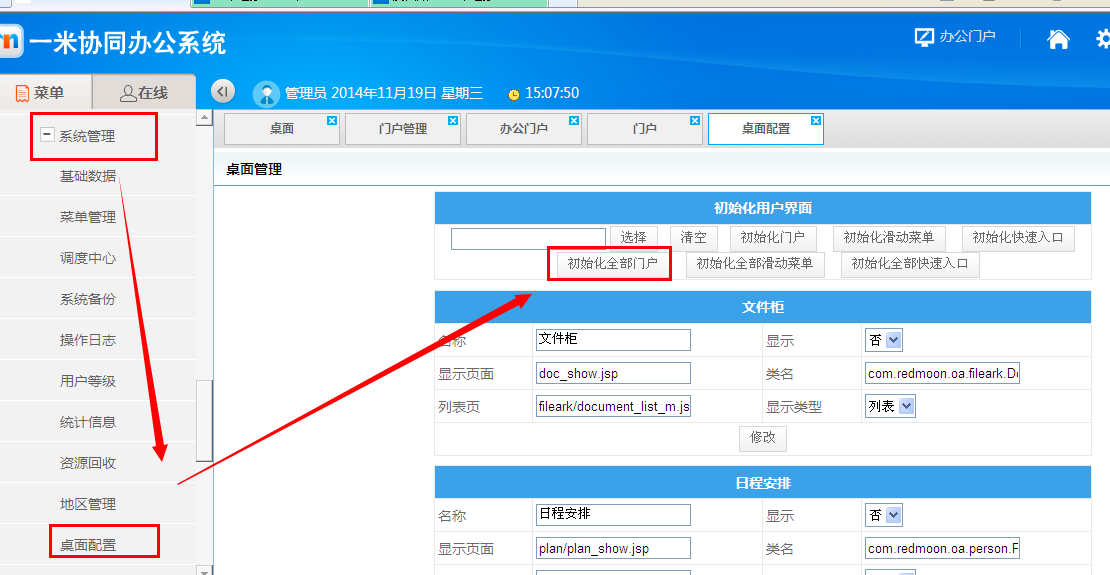This screenshot has width=1110, height=575.
Task: Collapse the 系统管理 tree node
Action: [47, 135]
